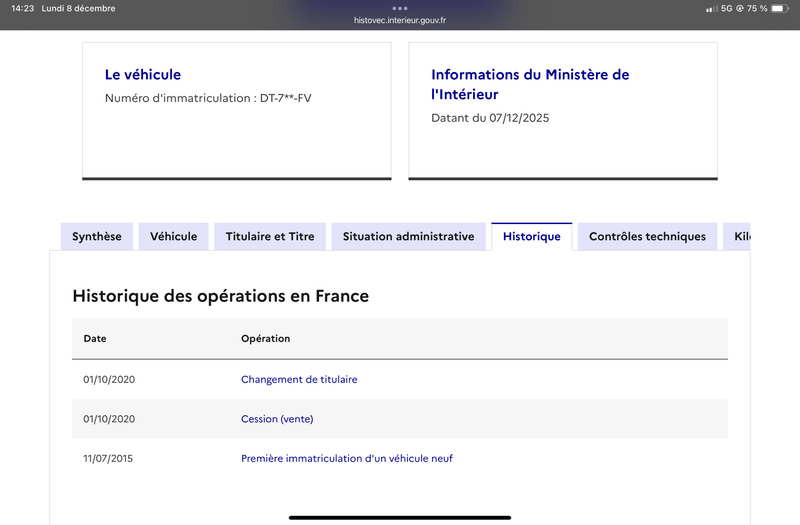The width and height of the screenshot is (800, 525).
Task: Open the Contrôles techniques tab
Action: pyautogui.click(x=647, y=237)
